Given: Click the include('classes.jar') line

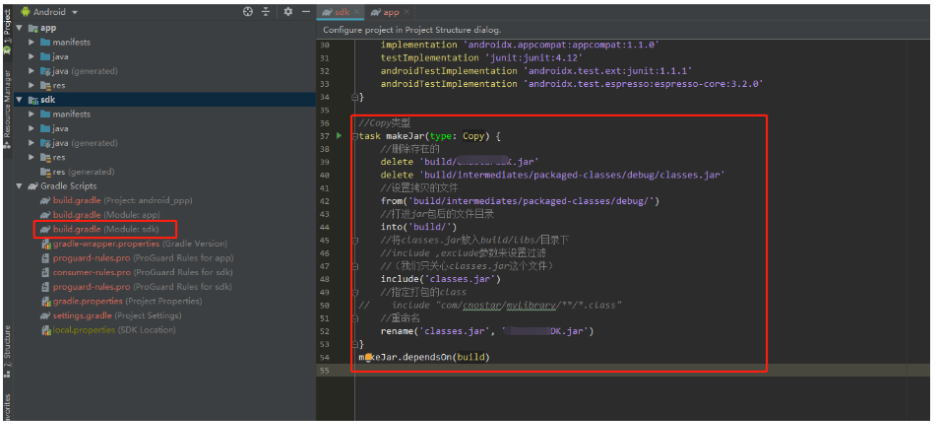Looking at the screenshot, I should coord(441,279).
